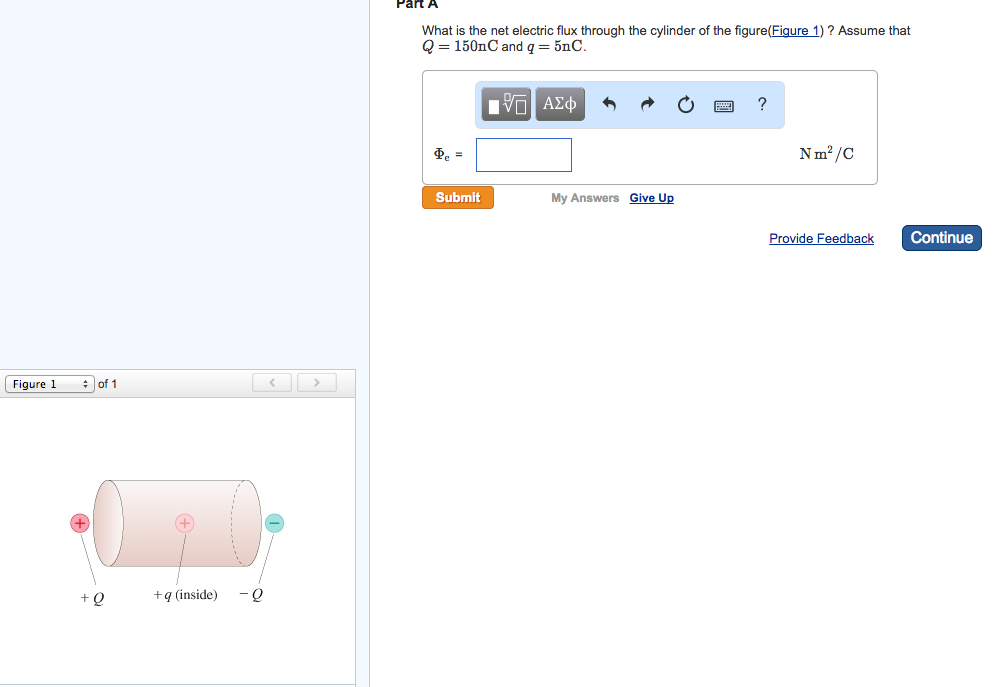Click the Continue button
Viewport: 997px width, 687px height.
(940, 238)
